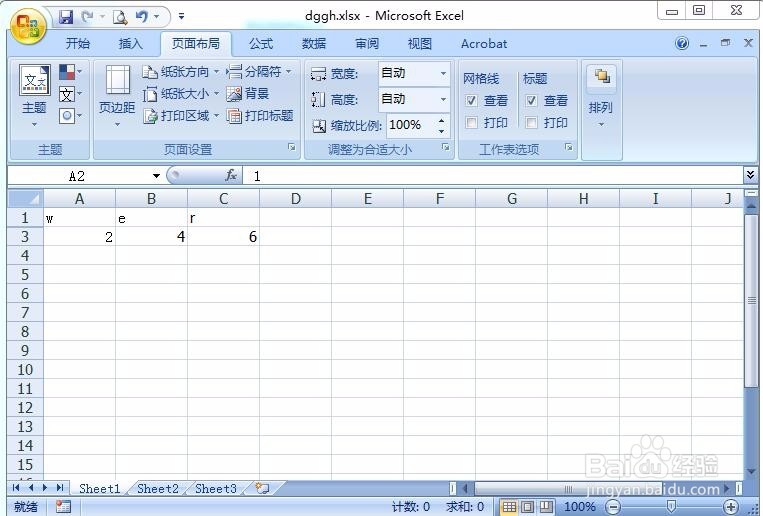
Task: Go to the first sheet tab arrow
Action: tap(16, 488)
